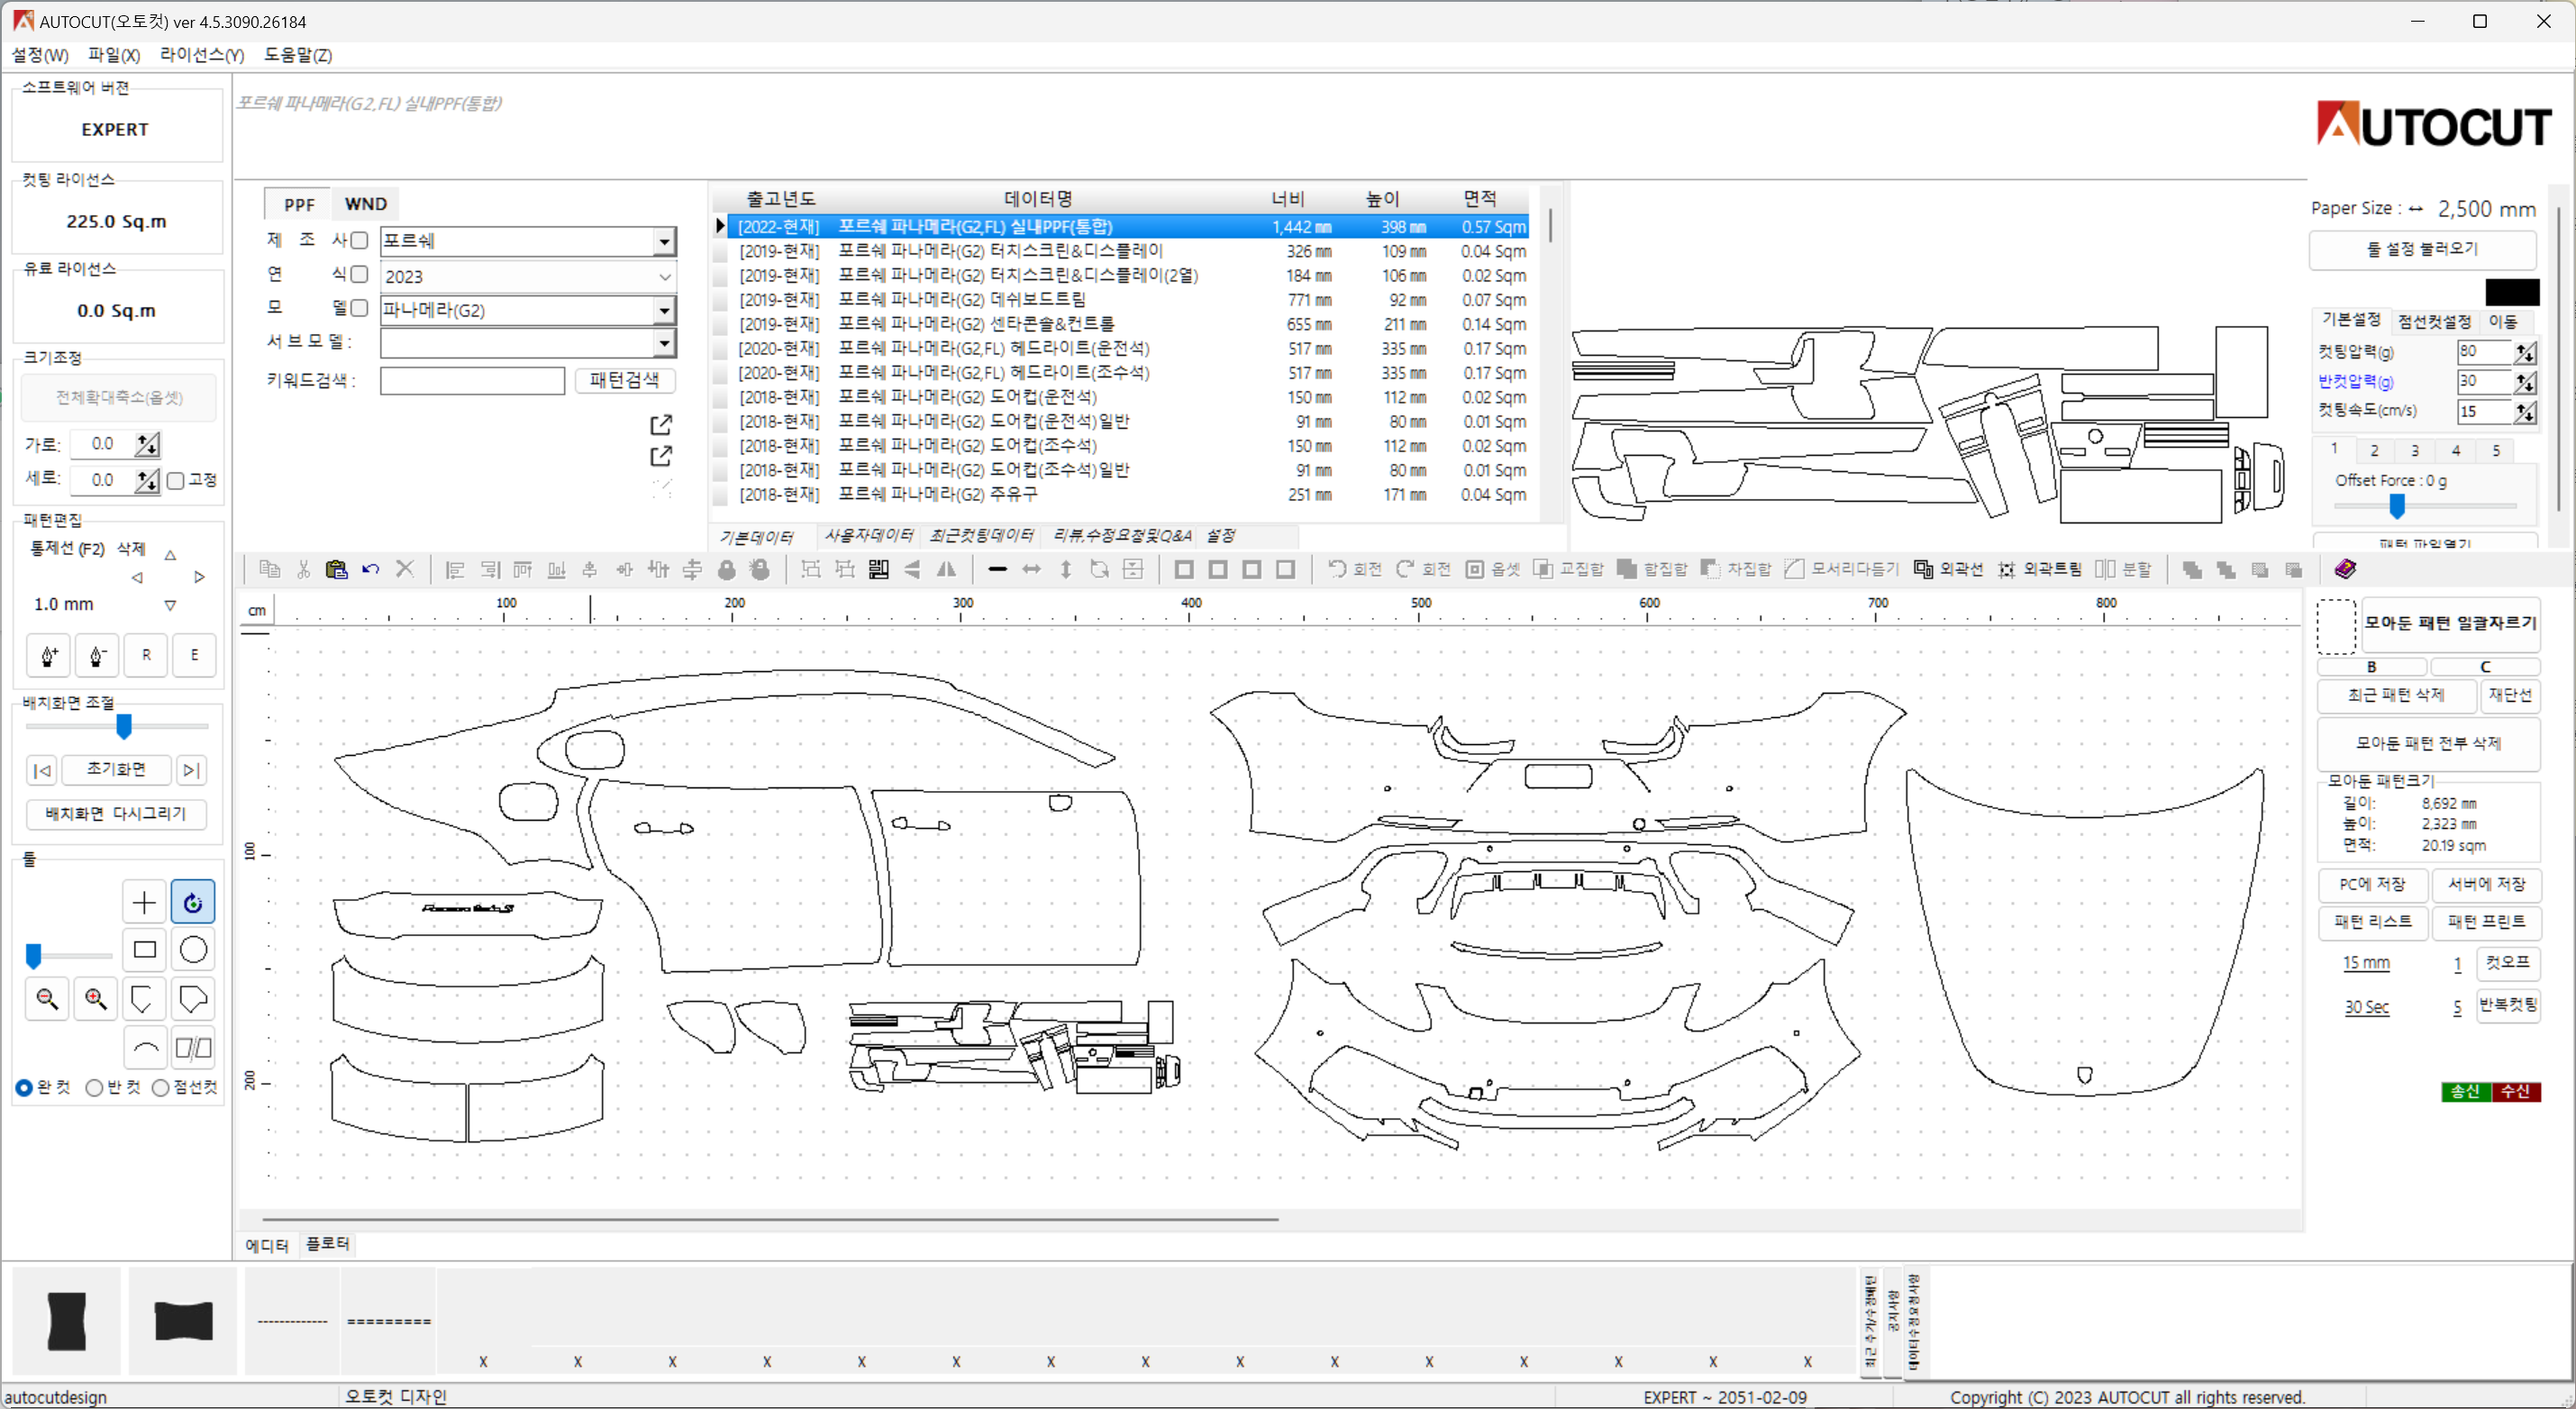Viewport: 2576px width, 1409px height.
Task: Toggle checkbox for 데쉬보드트림 row
Action: (x=720, y=300)
